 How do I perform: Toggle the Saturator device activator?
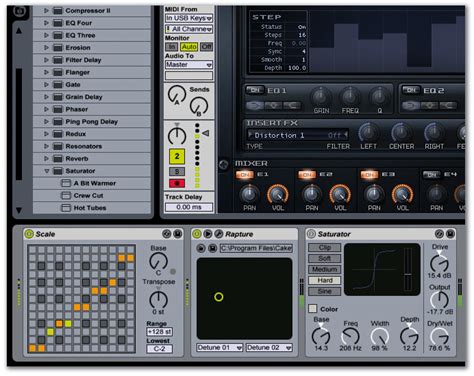tap(311, 234)
